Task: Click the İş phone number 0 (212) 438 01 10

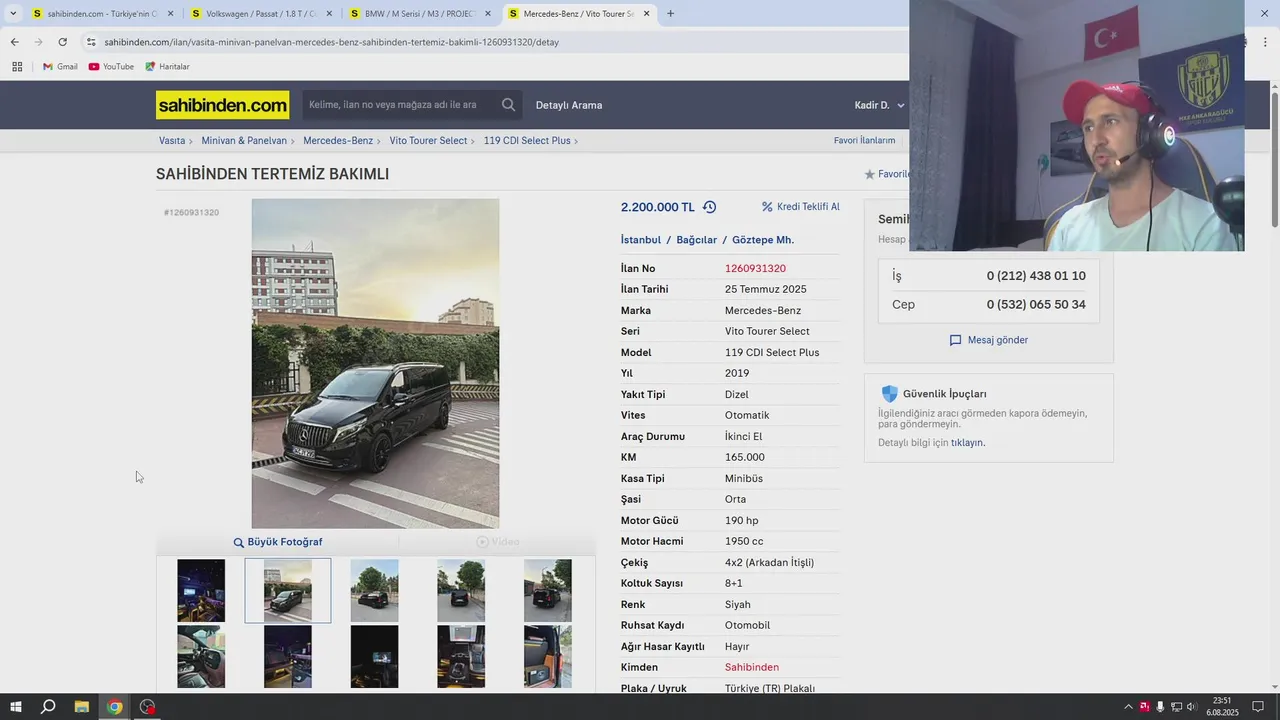Action: coord(1036,276)
